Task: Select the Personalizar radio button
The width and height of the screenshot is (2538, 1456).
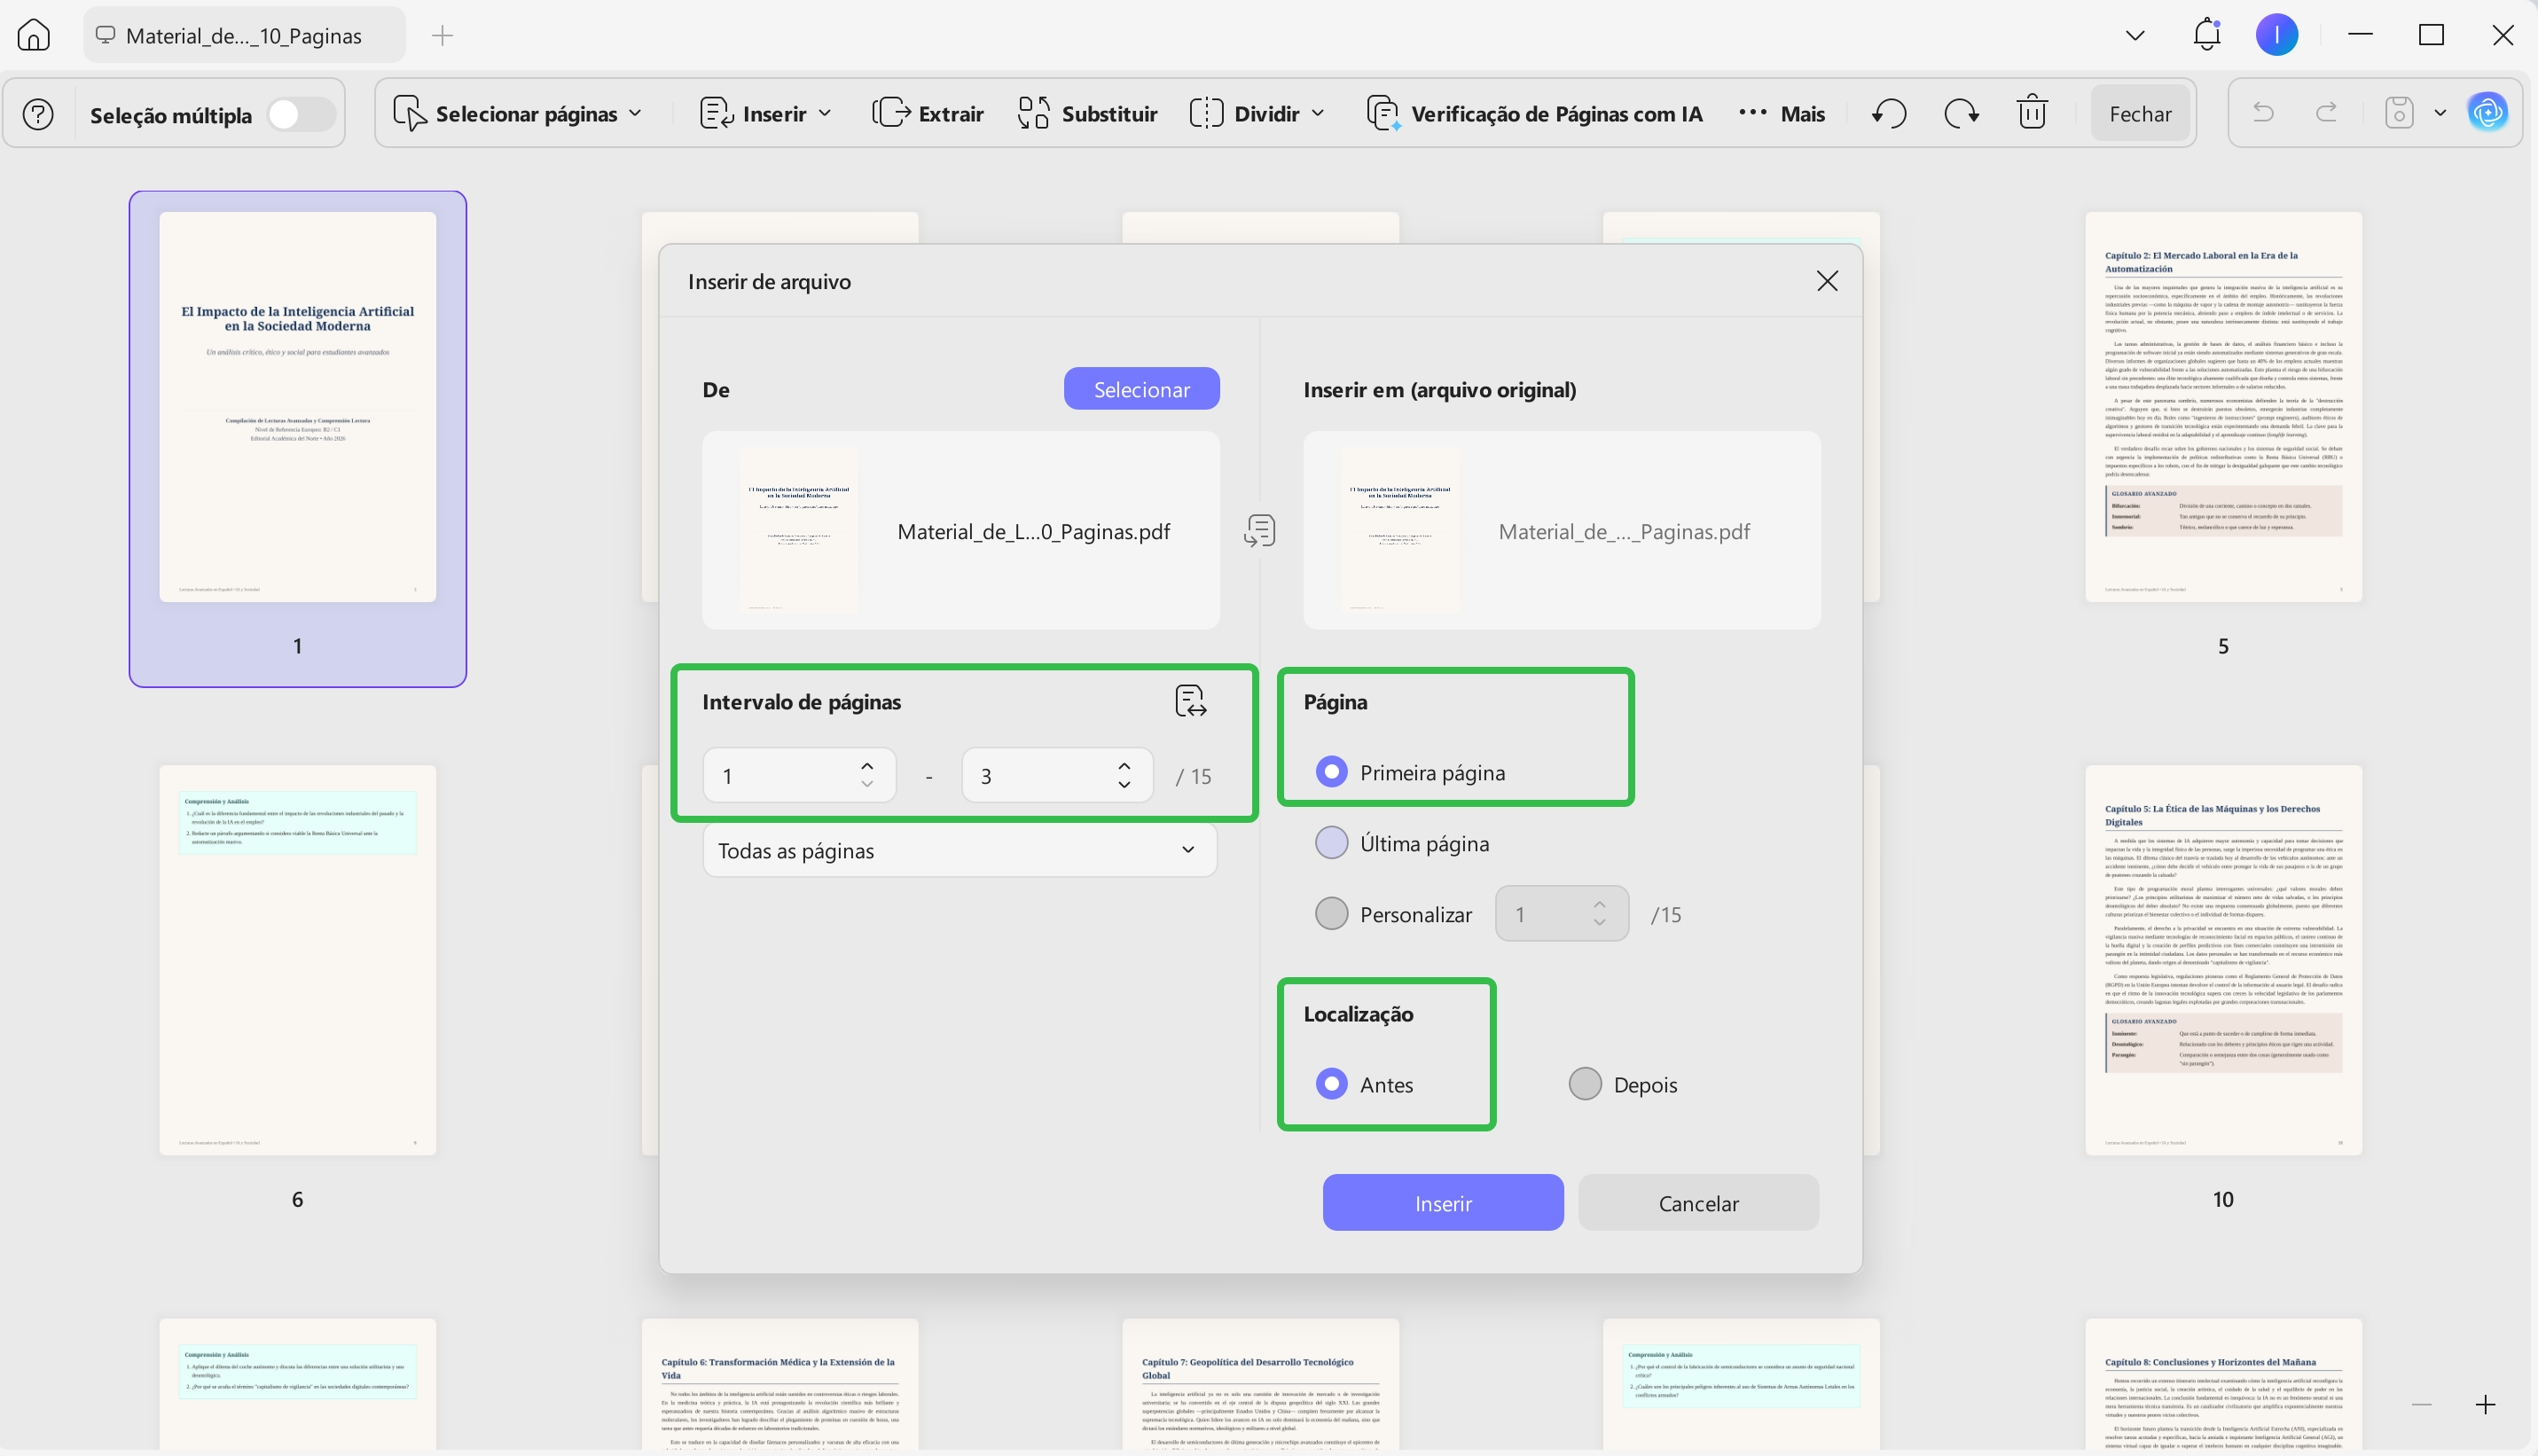Action: point(1331,914)
